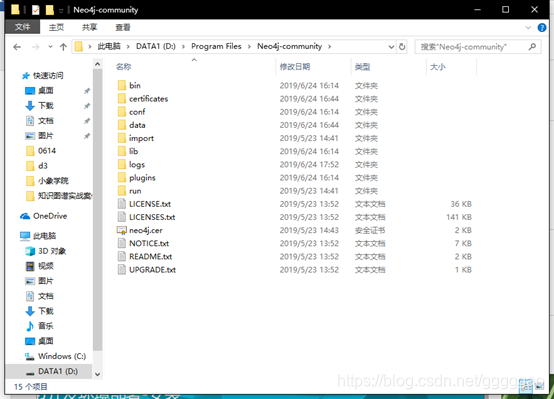Sort by 类型 column header
This screenshot has height=399, width=554.
(x=363, y=66)
